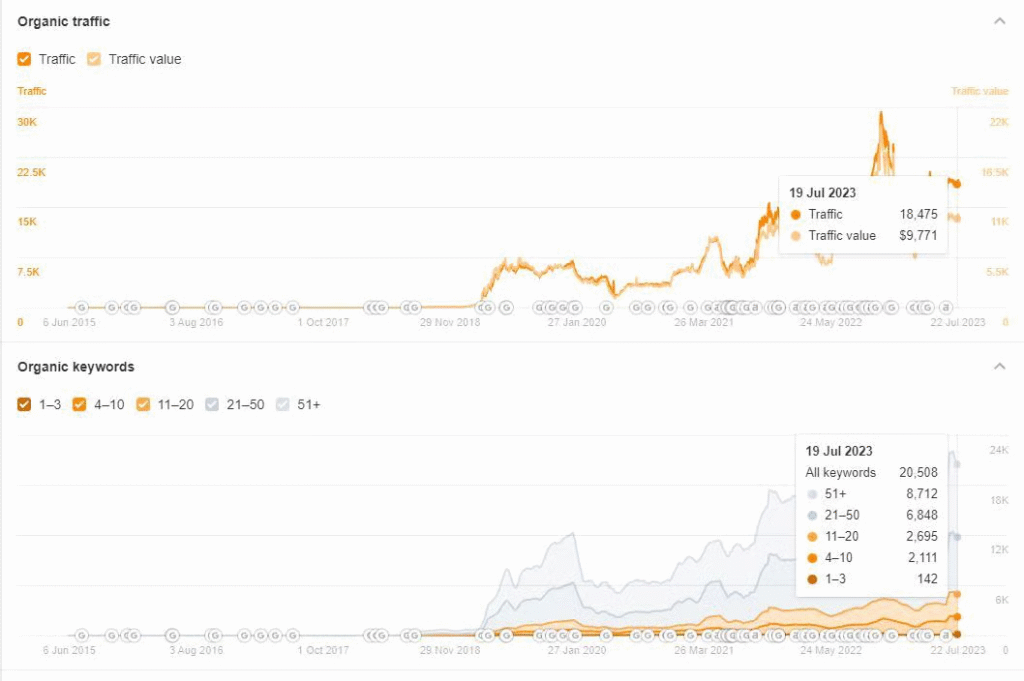Uncheck the Traffic checkbox

25,59
